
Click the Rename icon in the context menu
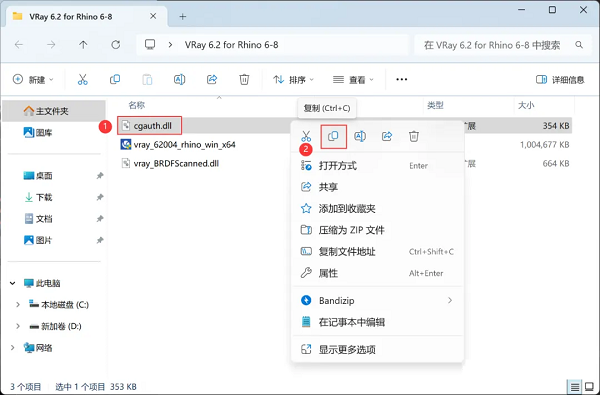pyautogui.click(x=360, y=136)
